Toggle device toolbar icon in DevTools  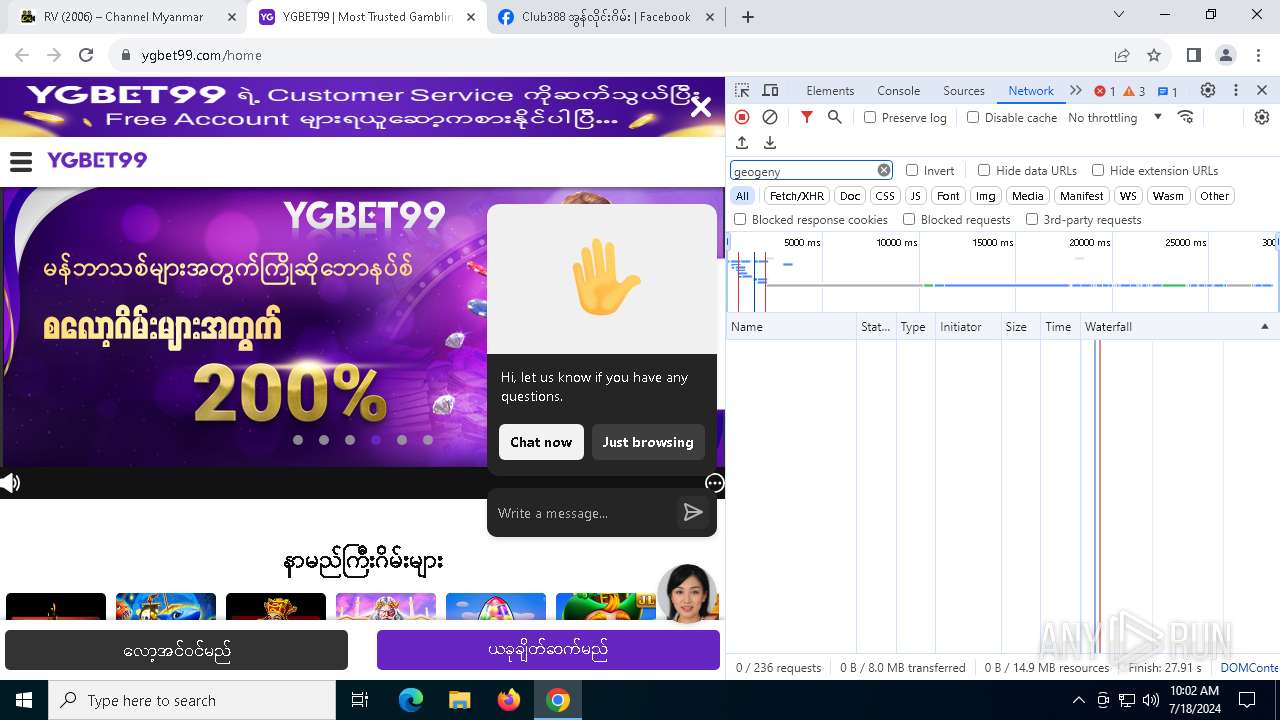770,90
